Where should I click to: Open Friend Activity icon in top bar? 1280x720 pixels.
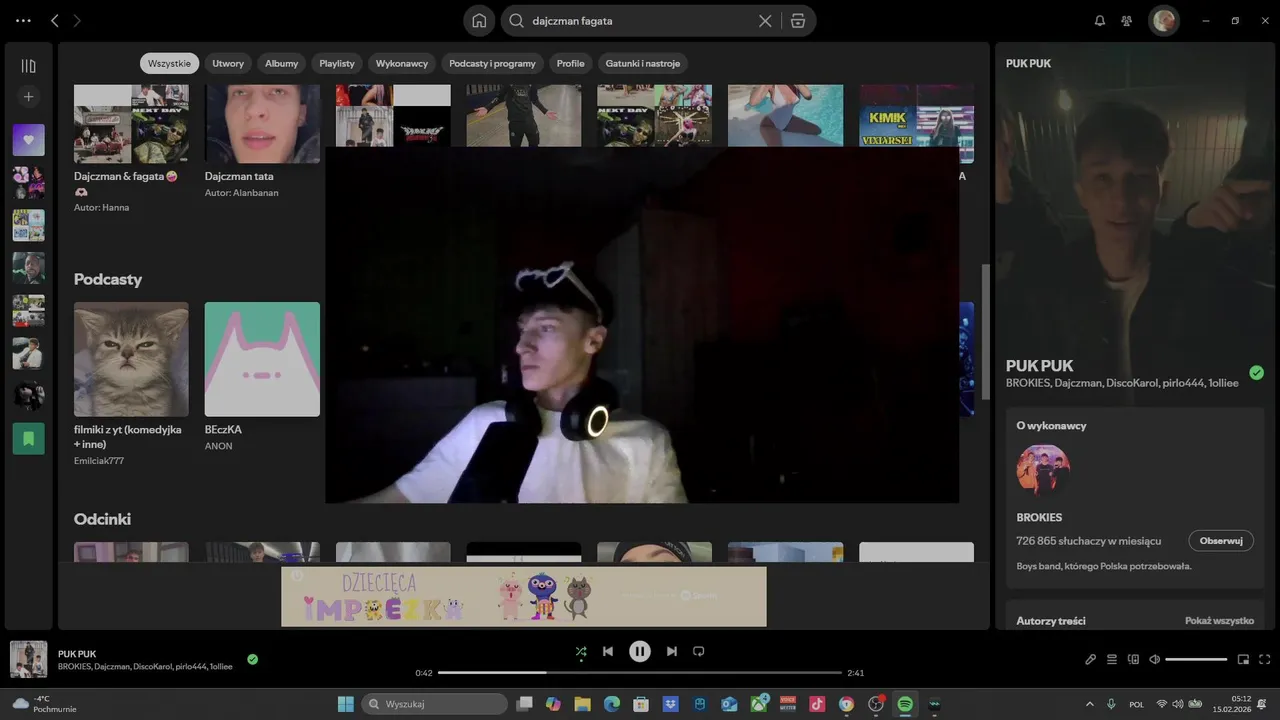coord(1127,20)
